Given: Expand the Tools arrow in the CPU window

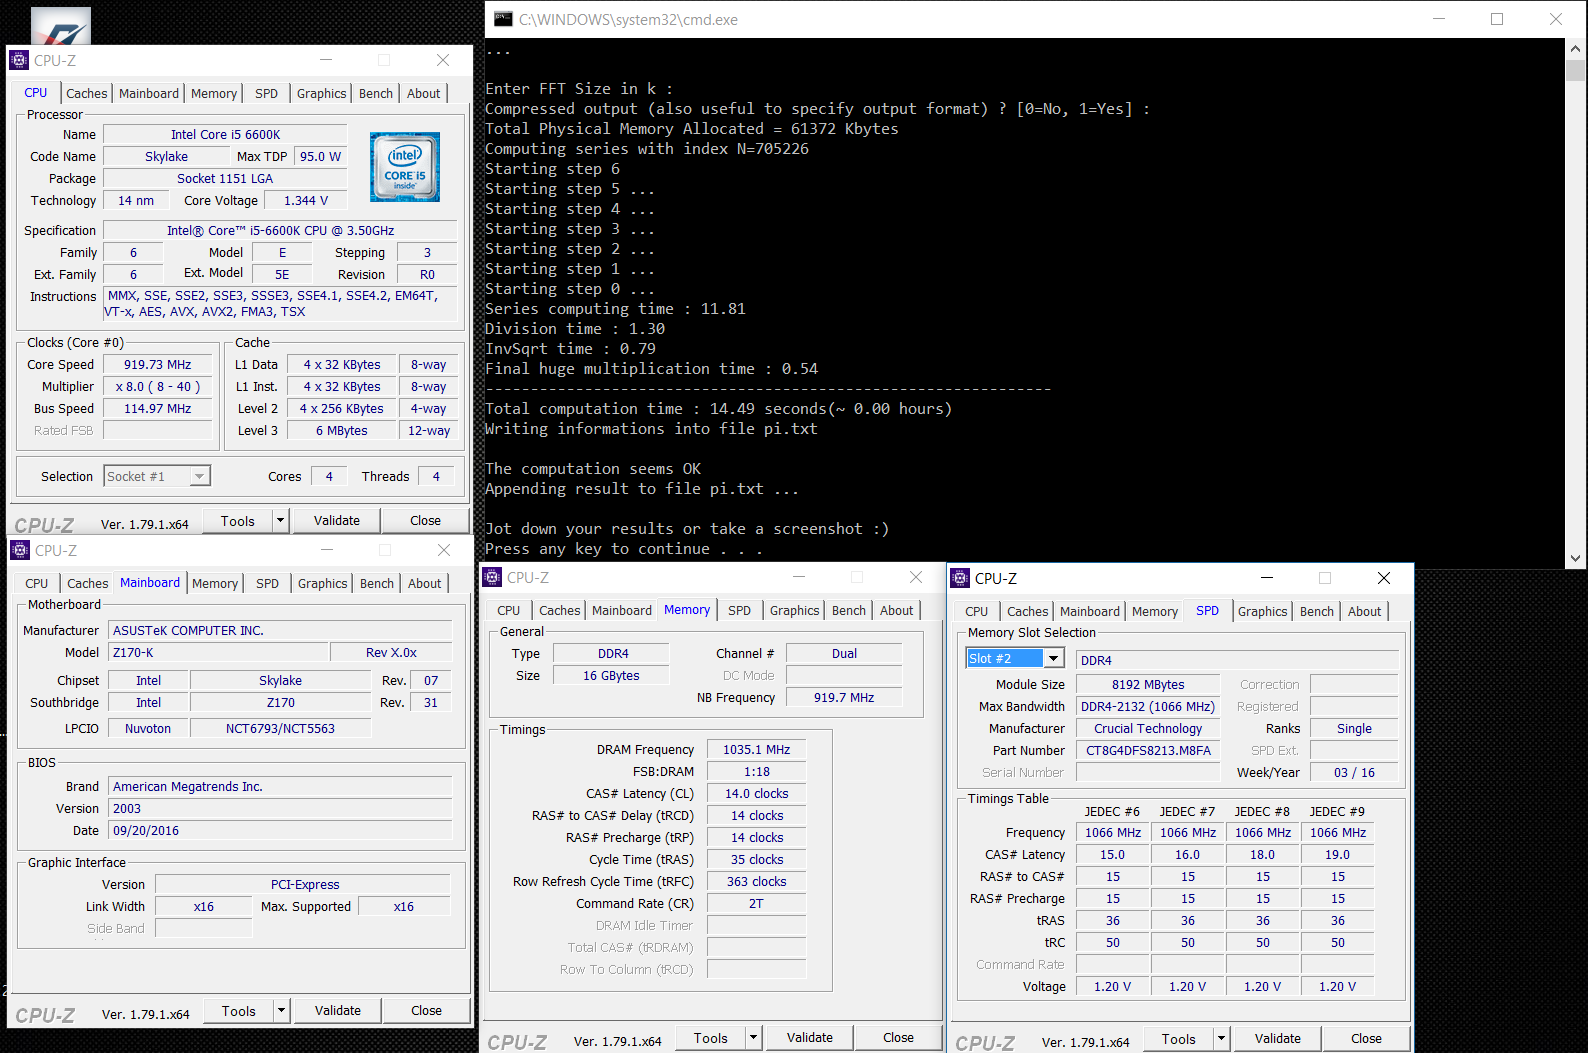Looking at the screenshot, I should tap(281, 521).
